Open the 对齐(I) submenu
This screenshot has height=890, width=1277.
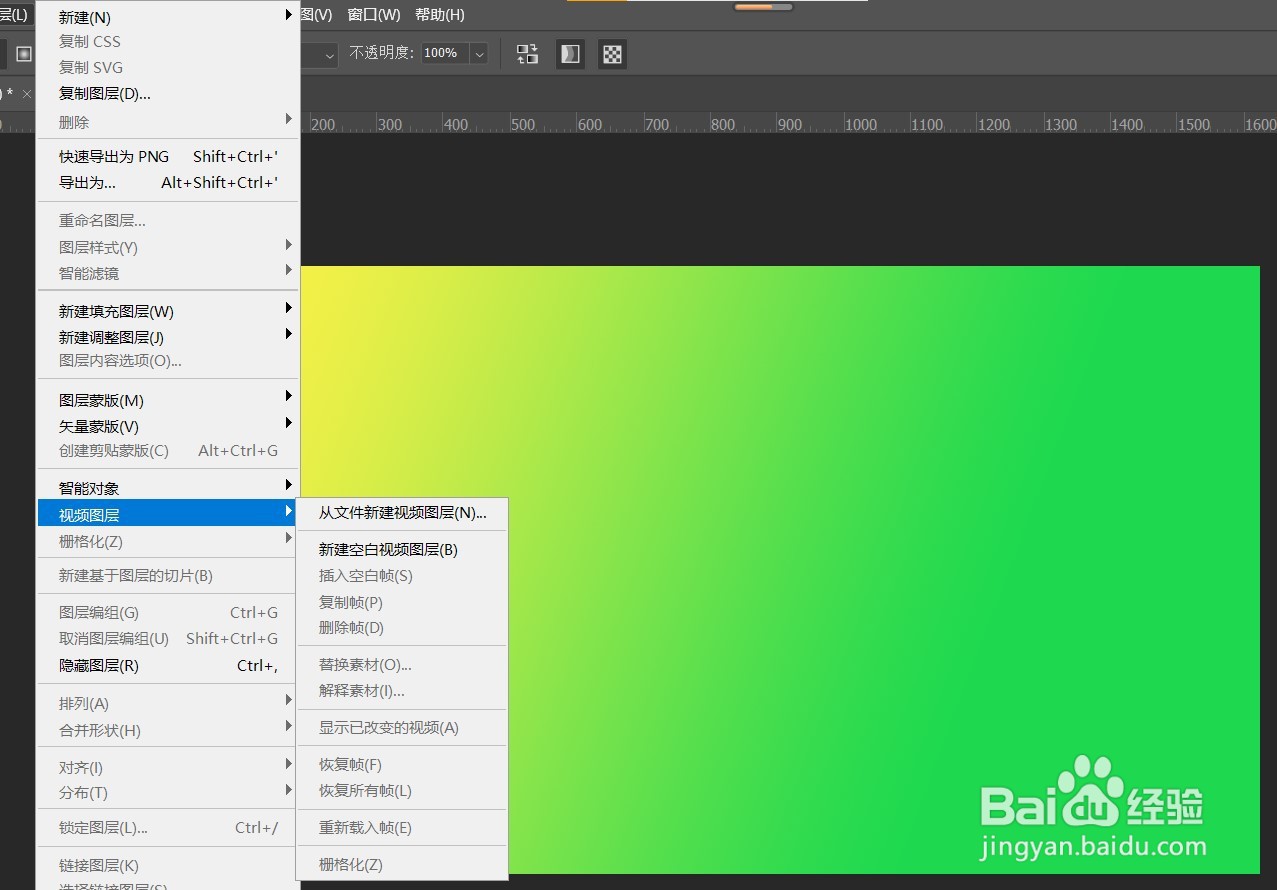tap(168, 767)
